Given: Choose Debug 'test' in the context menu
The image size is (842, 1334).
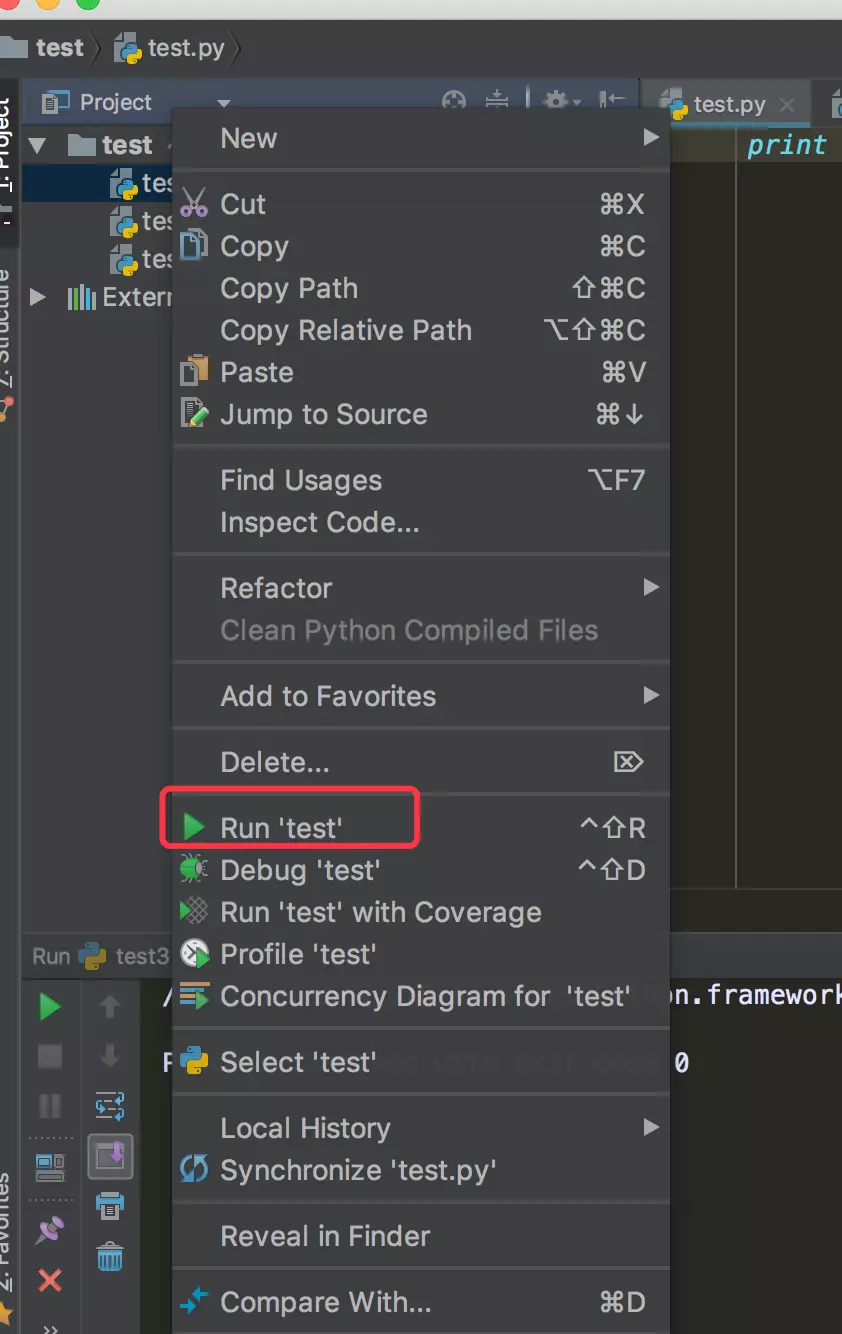Looking at the screenshot, I should click(x=299, y=870).
